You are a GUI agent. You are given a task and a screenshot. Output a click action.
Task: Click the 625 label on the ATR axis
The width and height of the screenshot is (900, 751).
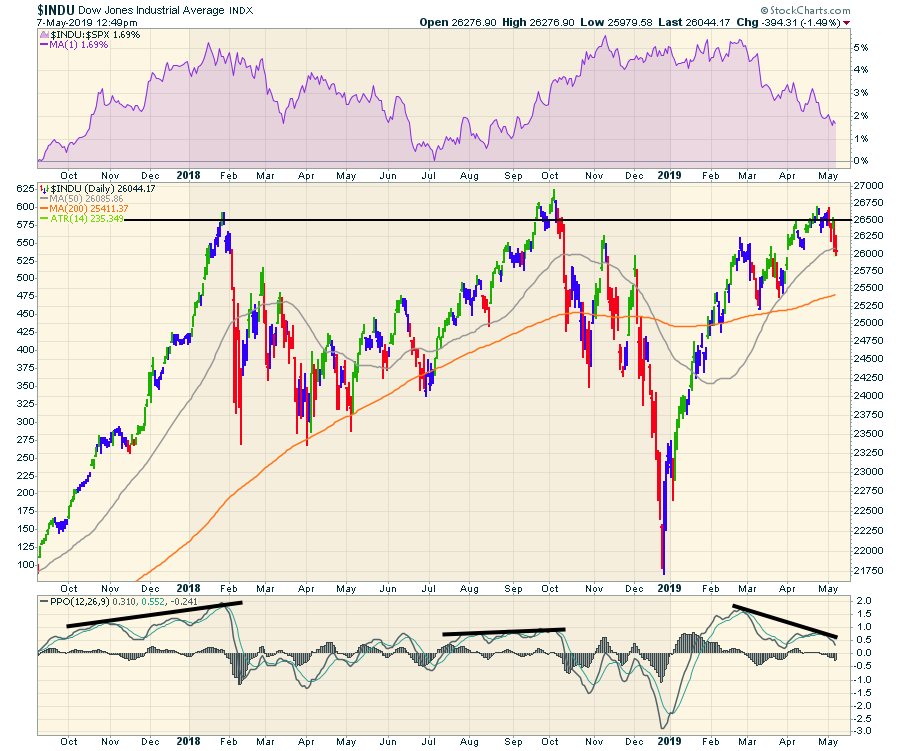(x=25, y=189)
